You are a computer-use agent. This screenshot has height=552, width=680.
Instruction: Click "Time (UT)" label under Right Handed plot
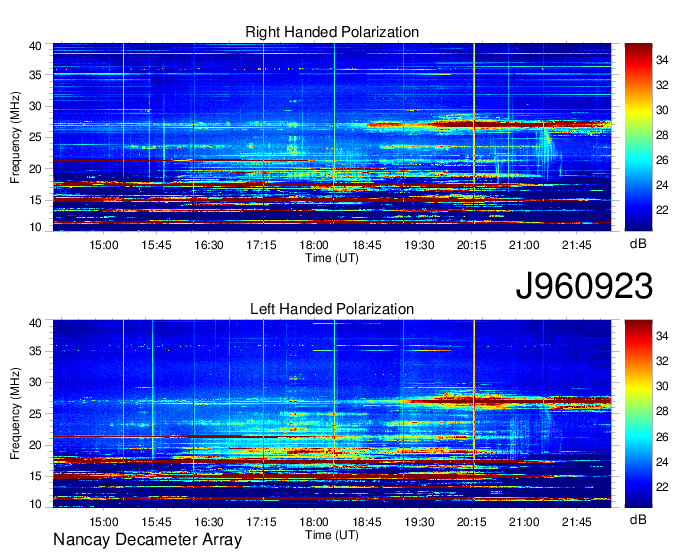pos(332,258)
